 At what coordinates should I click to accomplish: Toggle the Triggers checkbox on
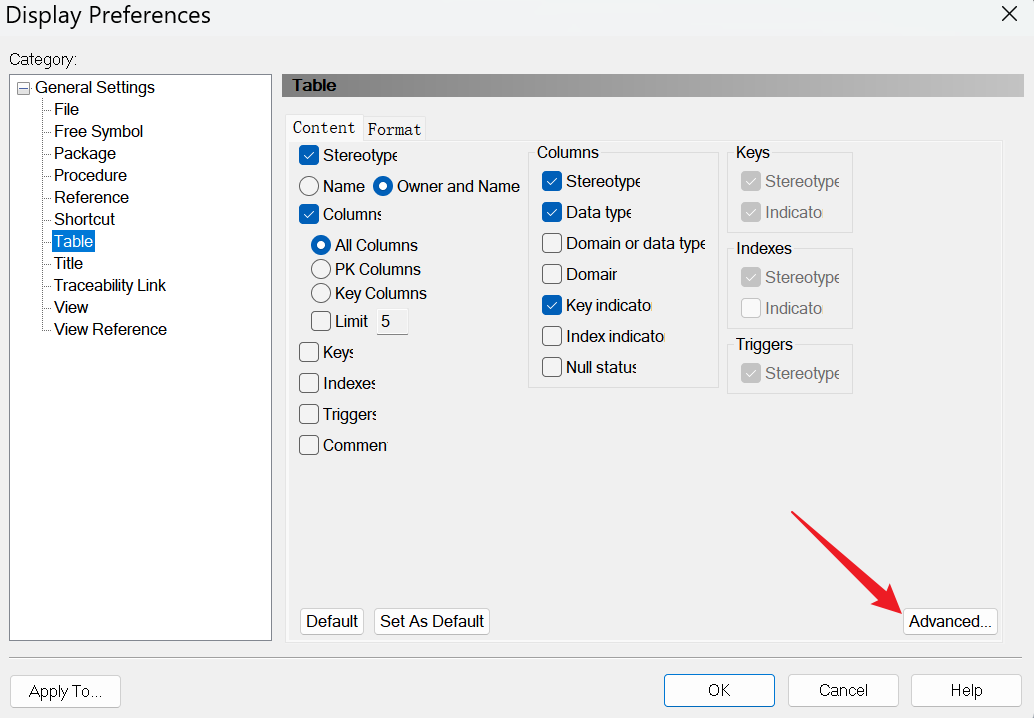(309, 414)
